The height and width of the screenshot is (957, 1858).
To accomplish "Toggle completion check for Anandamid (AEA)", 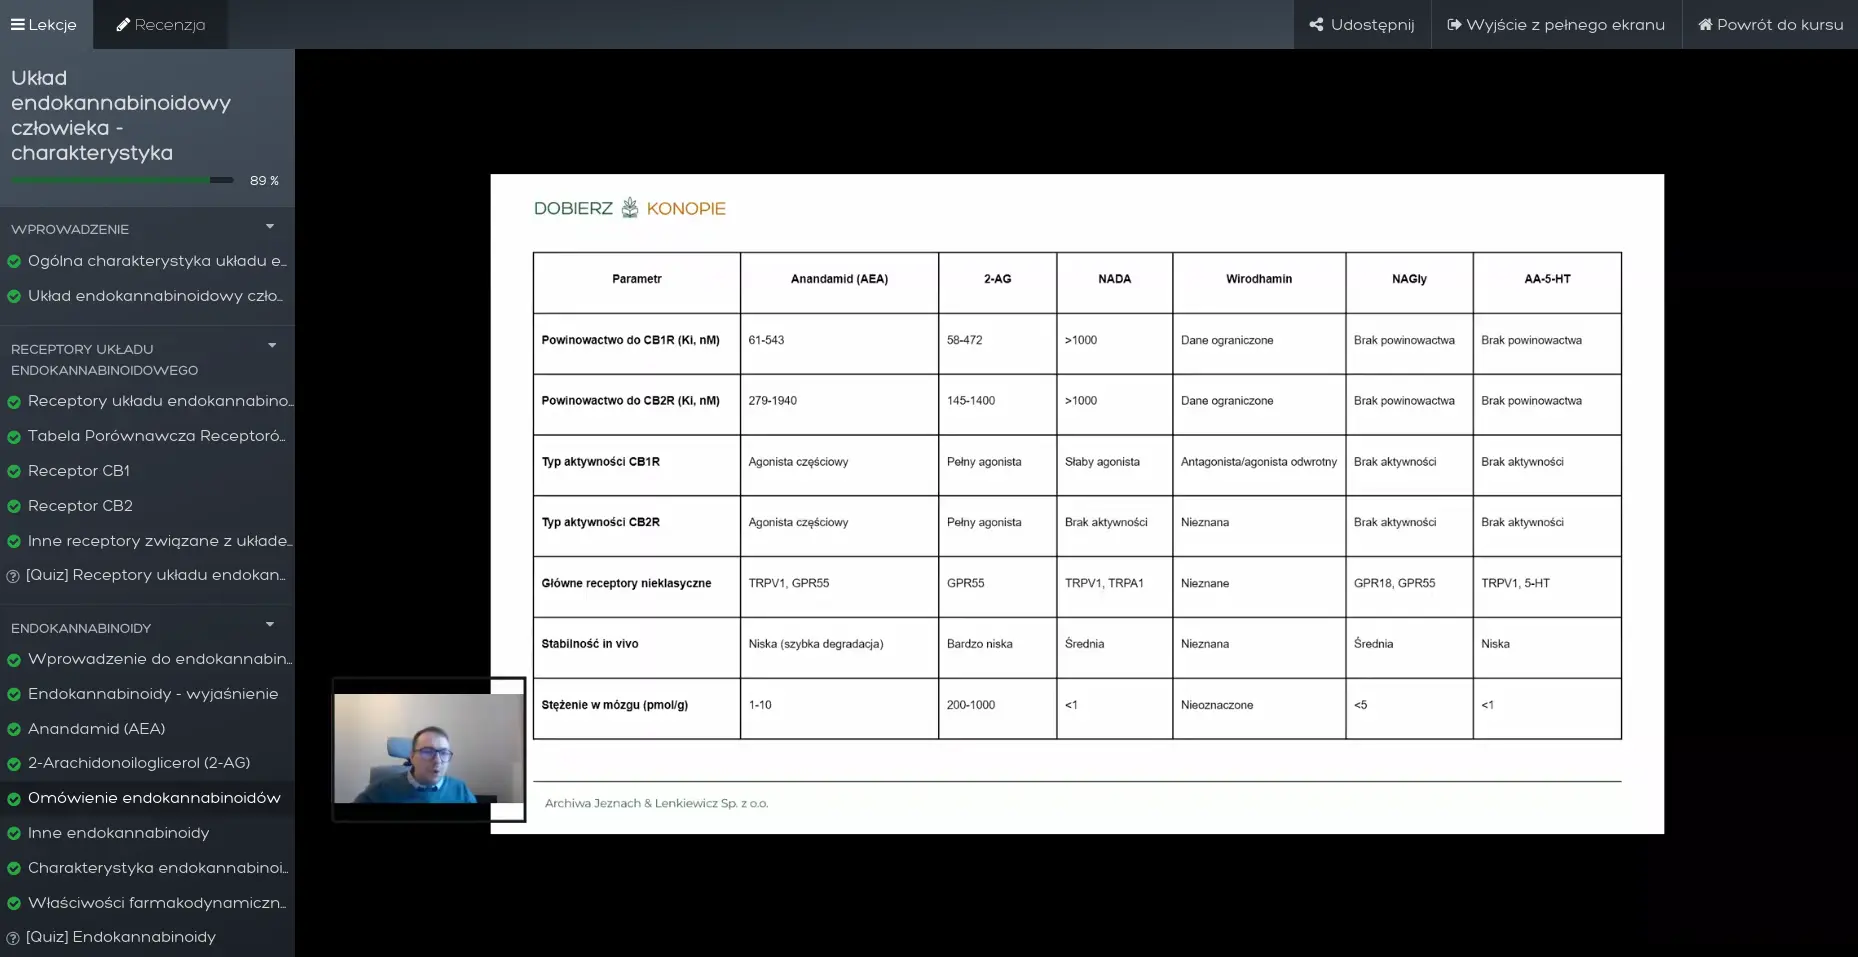I will [14, 729].
